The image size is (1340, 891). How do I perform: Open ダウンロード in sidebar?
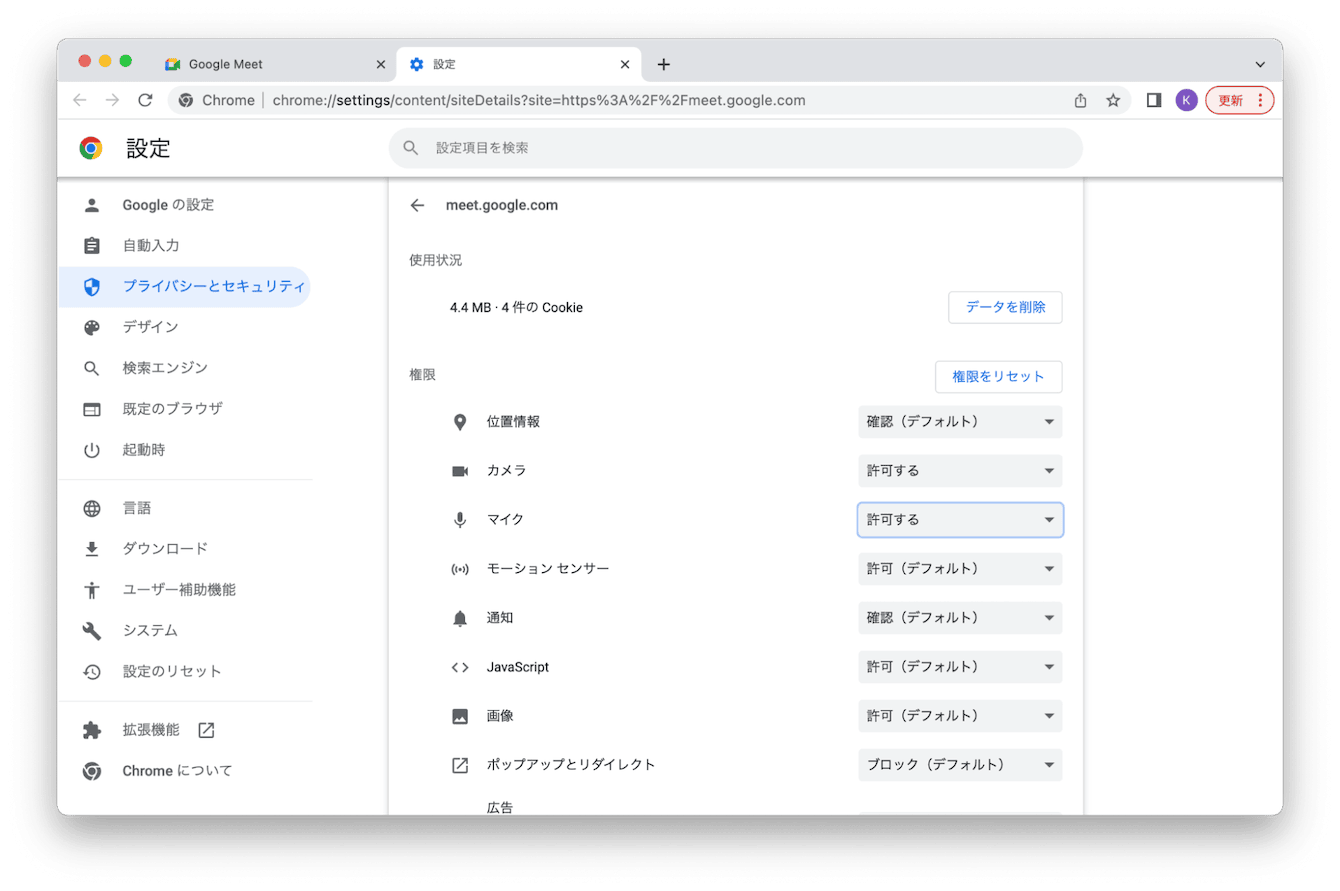pyautogui.click(x=185, y=549)
